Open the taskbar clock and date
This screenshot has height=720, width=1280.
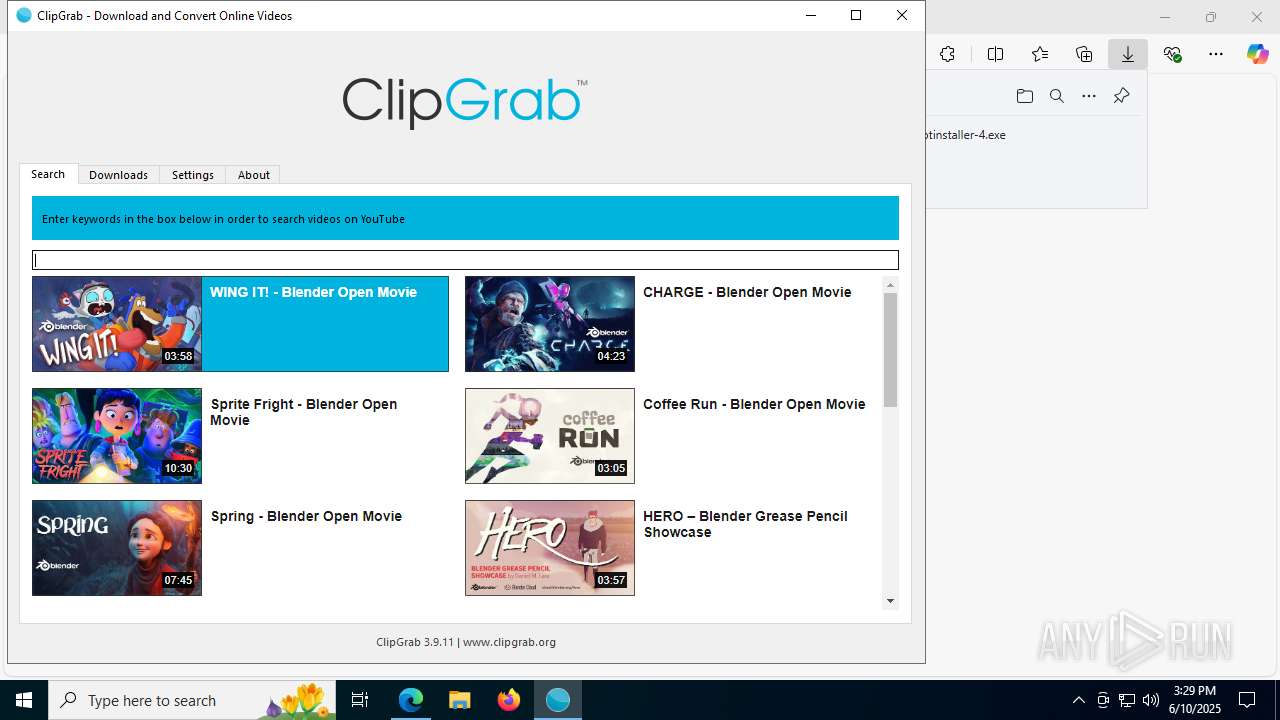point(1195,700)
